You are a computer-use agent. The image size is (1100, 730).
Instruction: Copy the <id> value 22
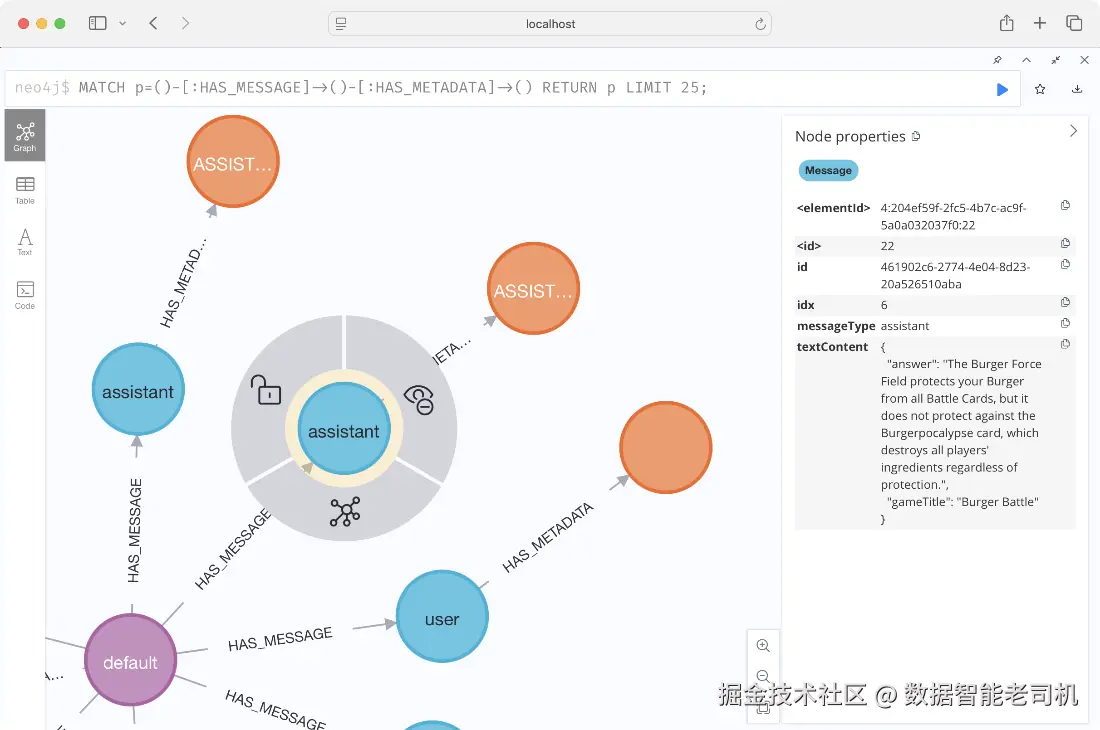tap(1065, 243)
